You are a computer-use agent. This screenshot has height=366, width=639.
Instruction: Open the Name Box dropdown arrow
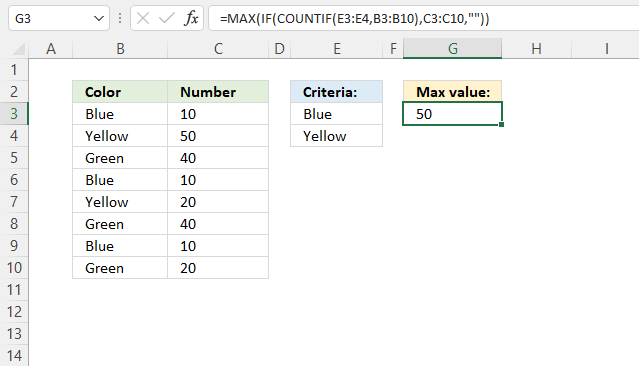(99, 18)
